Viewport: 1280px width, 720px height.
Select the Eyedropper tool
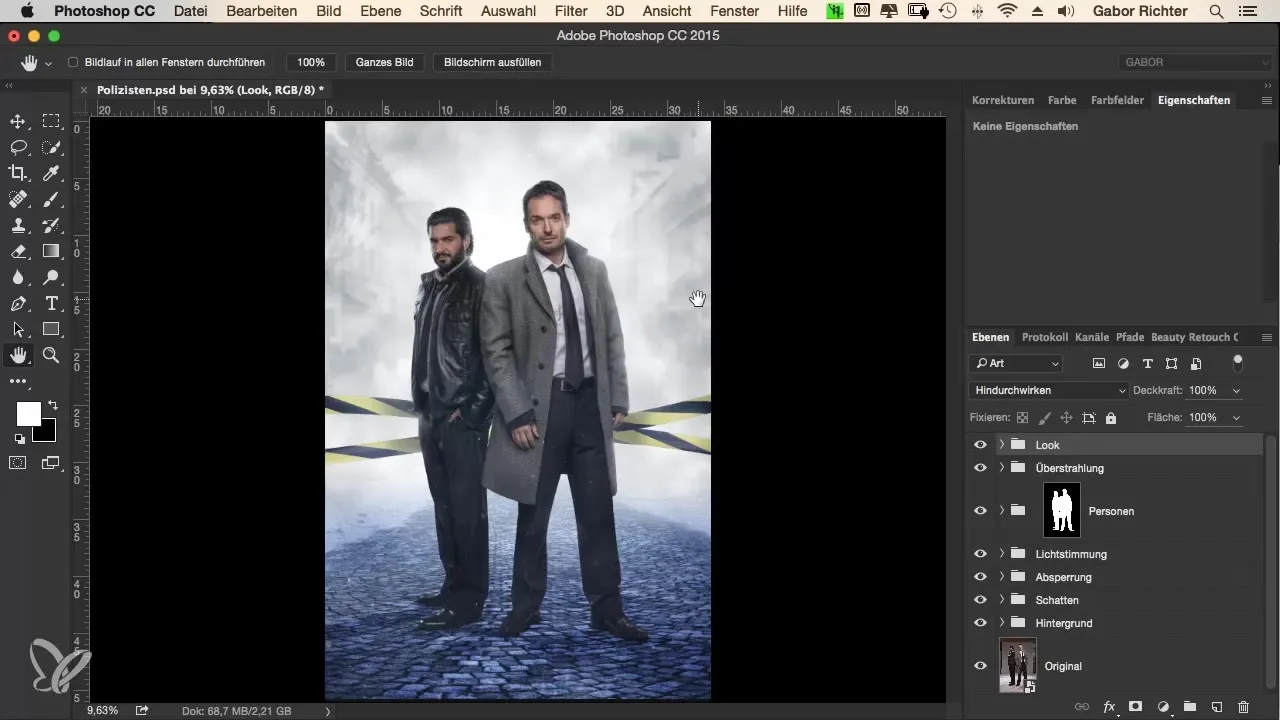click(51, 174)
